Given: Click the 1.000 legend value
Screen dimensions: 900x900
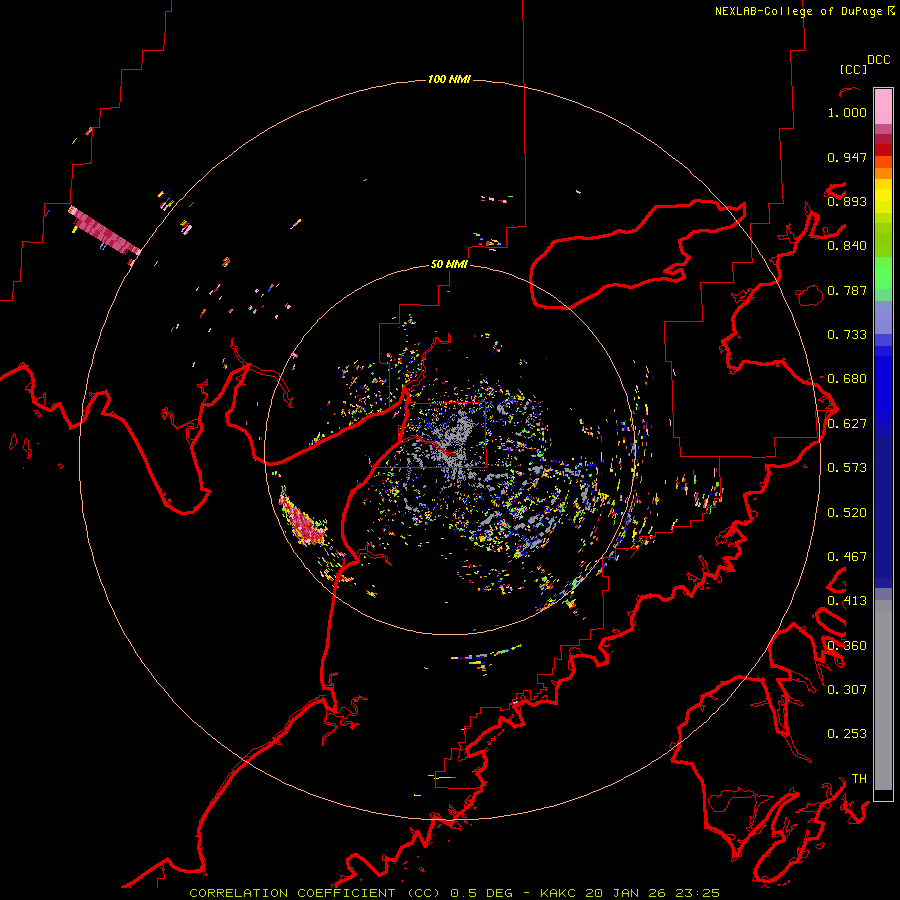Looking at the screenshot, I should (847, 112).
